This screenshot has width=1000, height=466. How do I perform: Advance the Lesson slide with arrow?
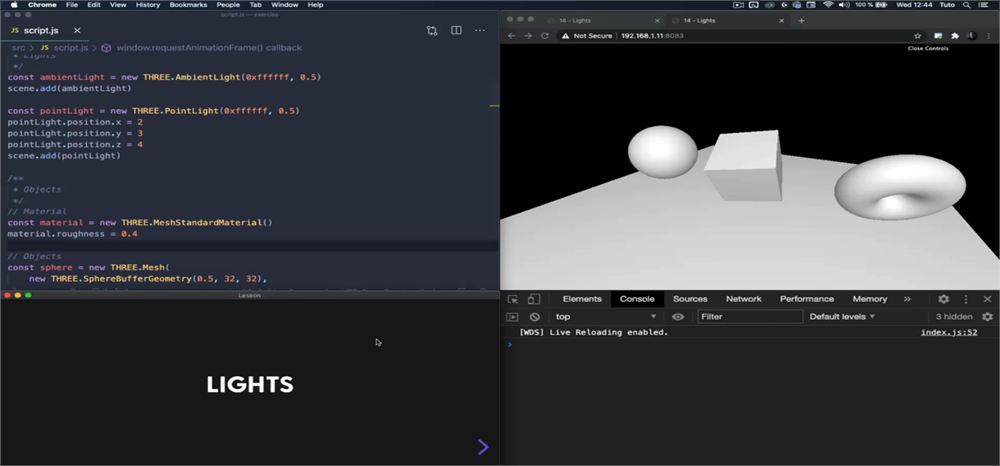coord(483,447)
